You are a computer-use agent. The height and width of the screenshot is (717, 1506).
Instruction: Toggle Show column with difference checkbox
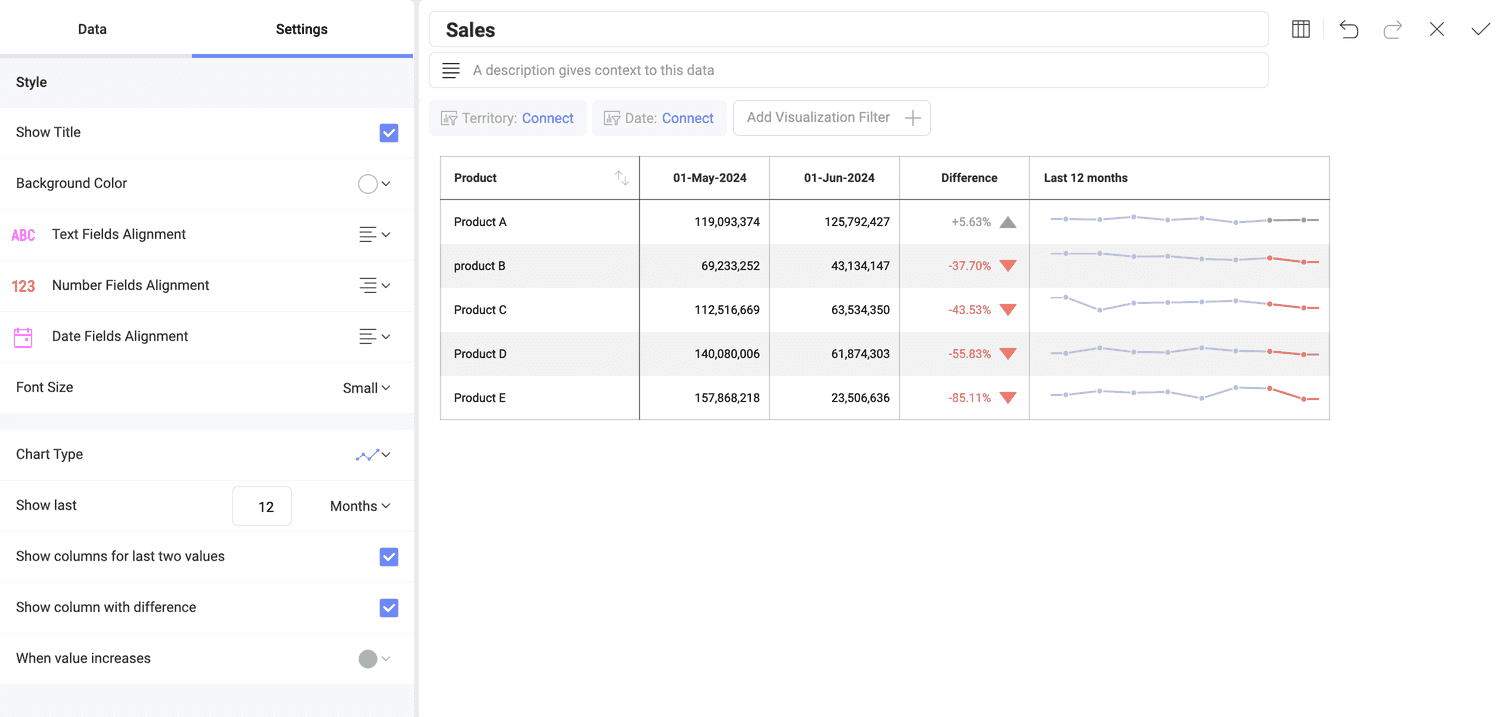(x=389, y=608)
